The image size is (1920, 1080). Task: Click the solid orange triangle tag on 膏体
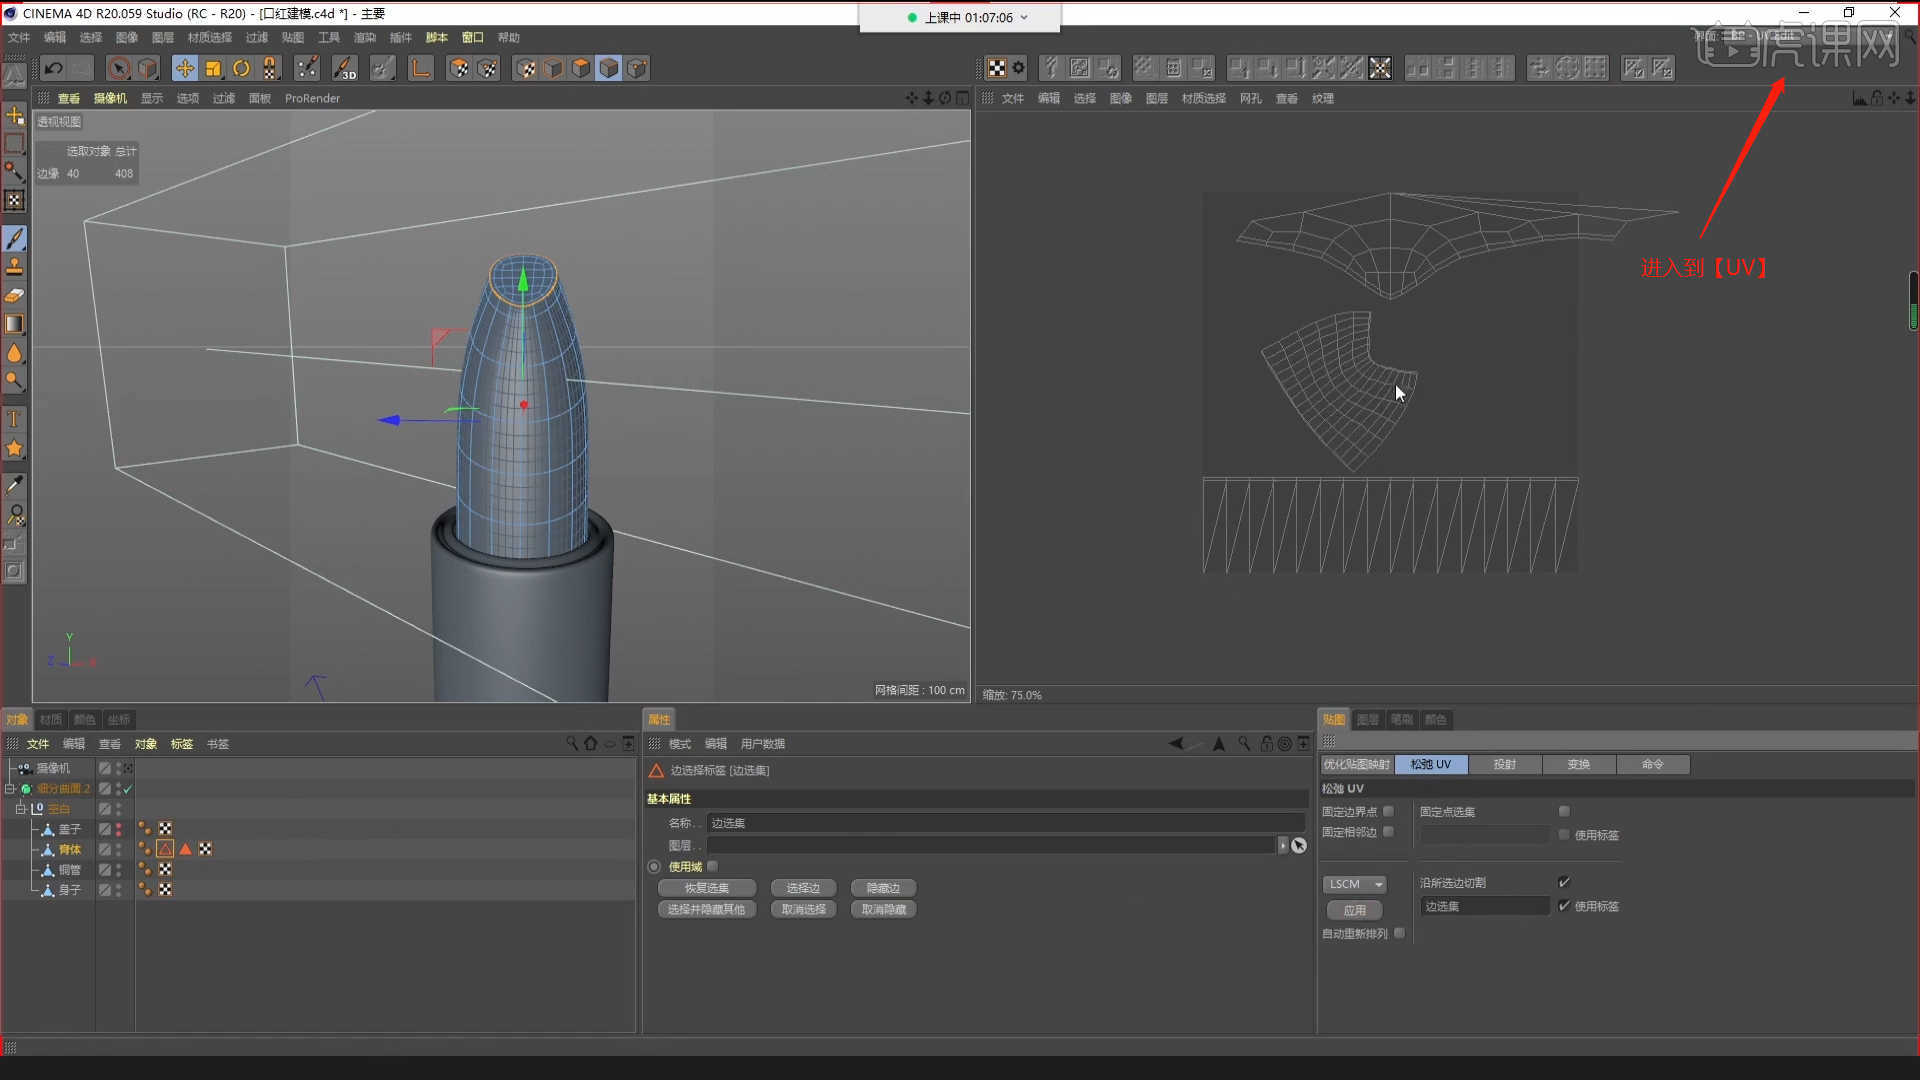coord(185,849)
